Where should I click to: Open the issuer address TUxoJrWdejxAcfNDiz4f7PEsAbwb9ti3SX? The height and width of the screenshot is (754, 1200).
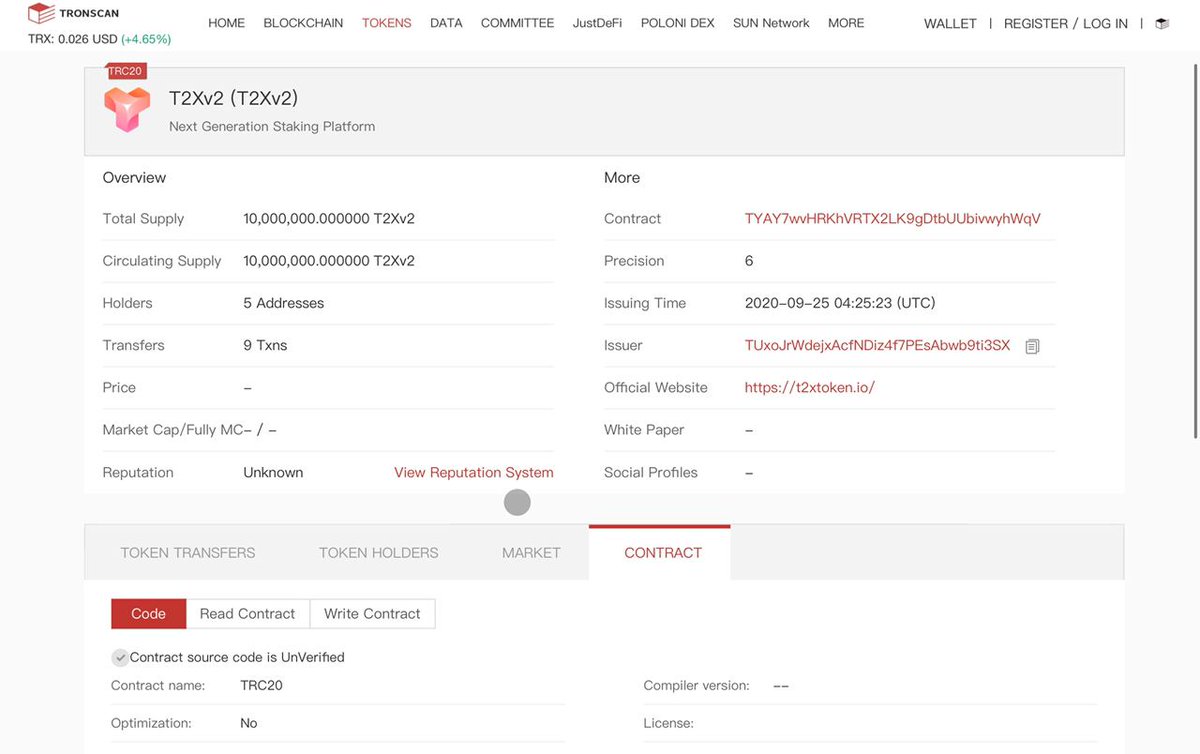tap(877, 346)
